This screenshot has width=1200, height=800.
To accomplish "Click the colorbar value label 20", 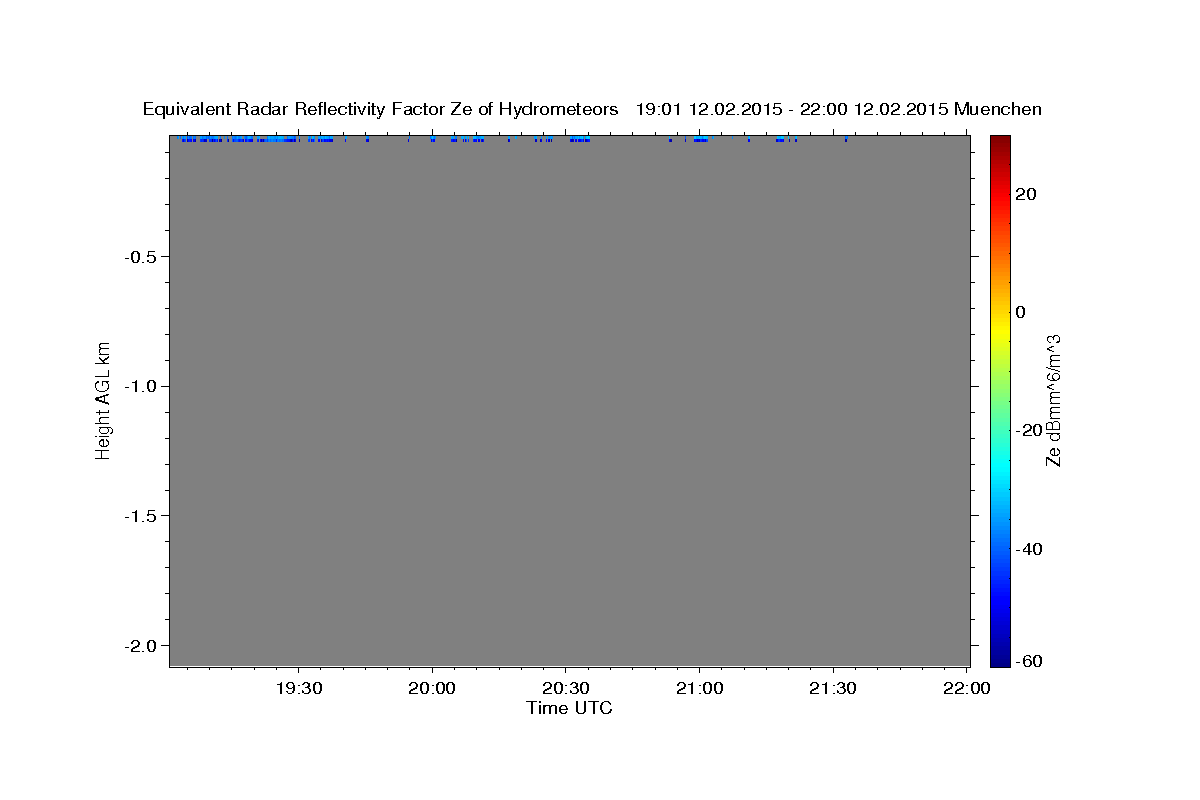I will point(1025,194).
